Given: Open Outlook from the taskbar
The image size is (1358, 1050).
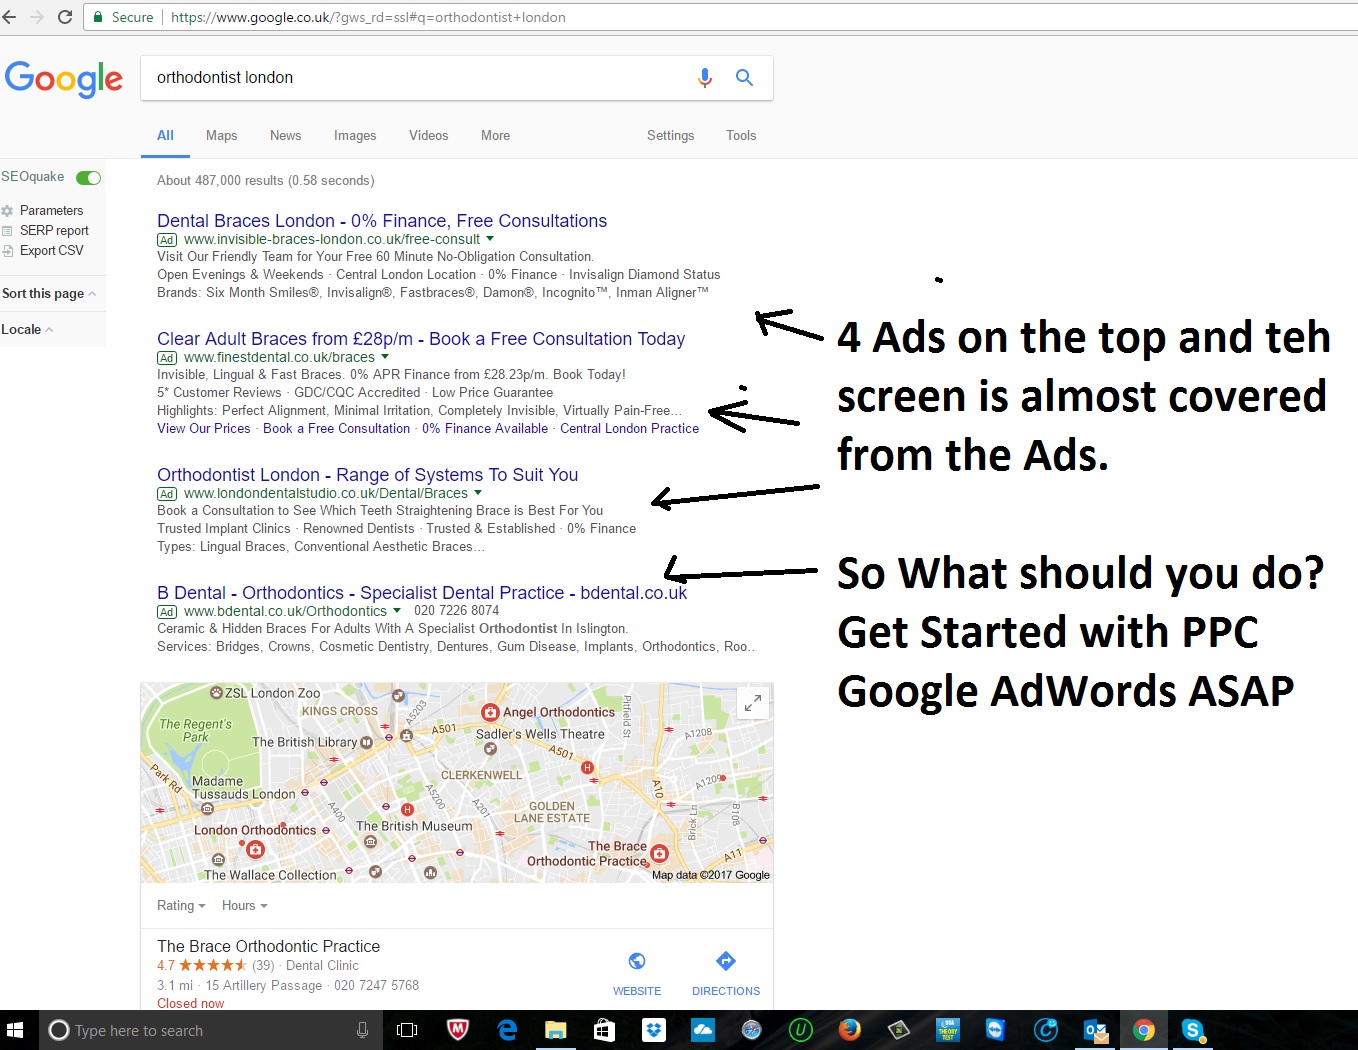Looking at the screenshot, I should click(1095, 1030).
